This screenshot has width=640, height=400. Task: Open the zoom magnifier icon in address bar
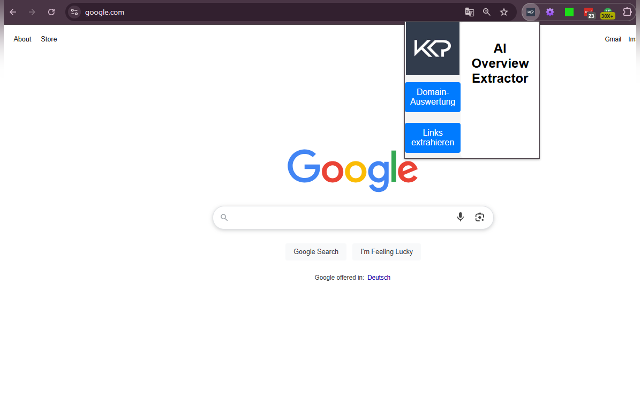click(487, 12)
